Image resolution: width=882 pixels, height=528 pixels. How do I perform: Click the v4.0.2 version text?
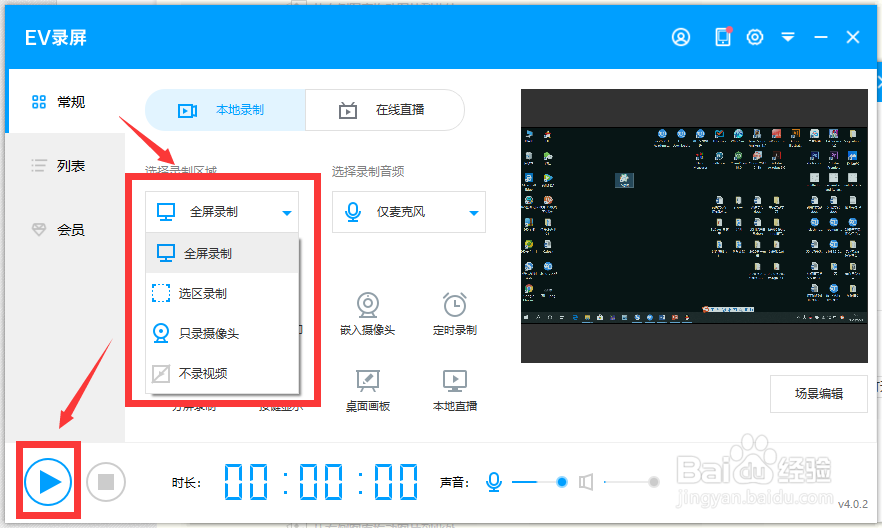pos(853,504)
